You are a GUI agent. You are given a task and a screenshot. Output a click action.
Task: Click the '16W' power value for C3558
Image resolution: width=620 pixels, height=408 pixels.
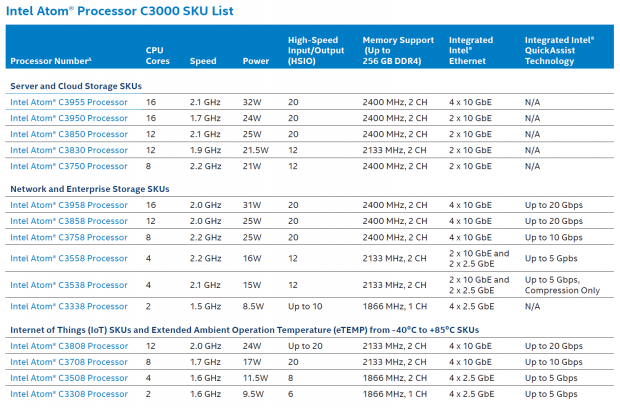point(252,259)
